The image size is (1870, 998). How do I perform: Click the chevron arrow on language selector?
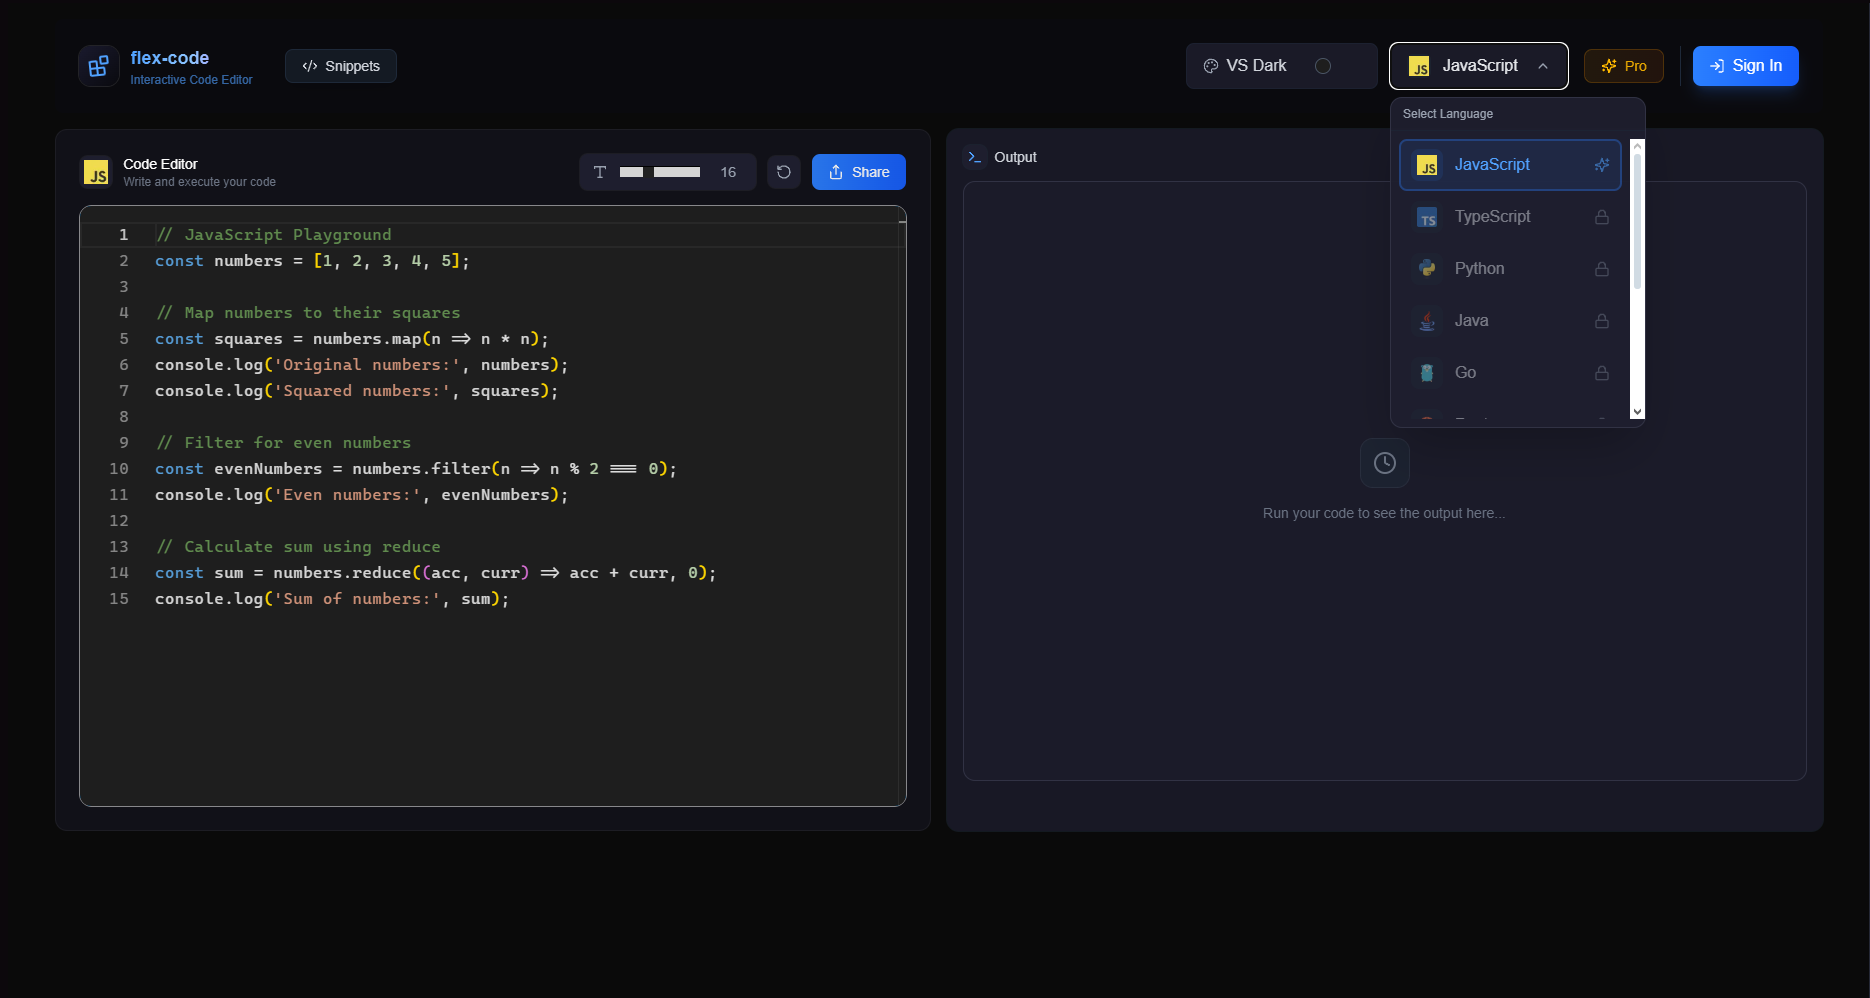pos(1543,66)
